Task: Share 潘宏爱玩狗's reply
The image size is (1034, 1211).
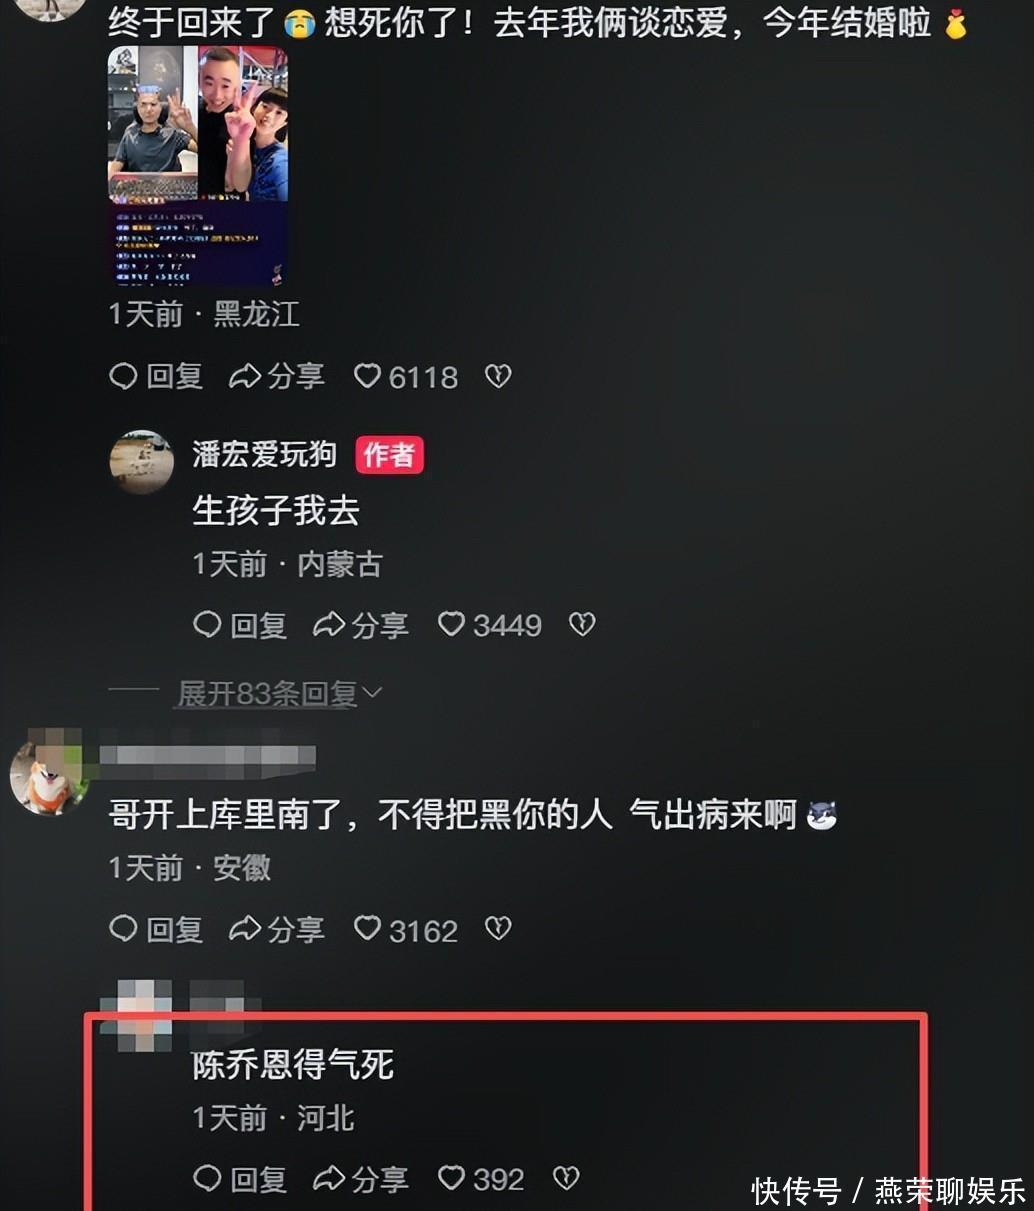Action: (361, 625)
